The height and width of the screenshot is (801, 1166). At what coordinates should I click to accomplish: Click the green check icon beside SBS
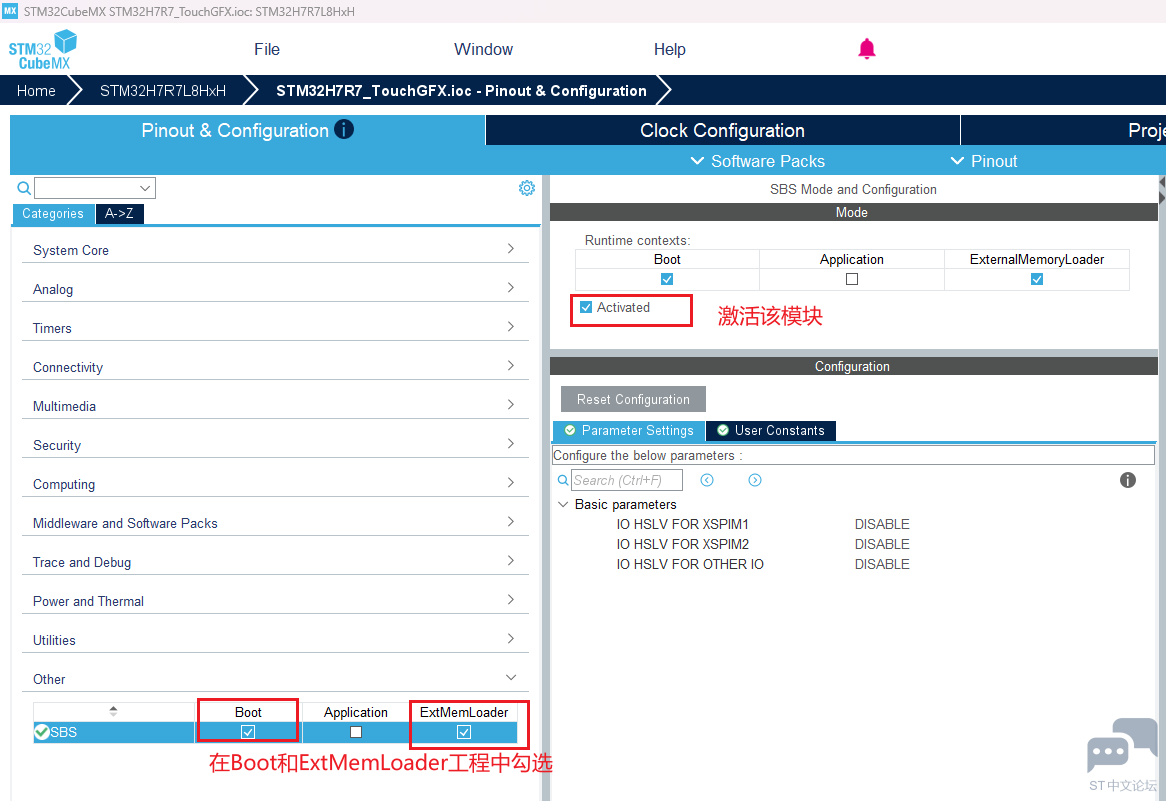pyautogui.click(x=42, y=733)
